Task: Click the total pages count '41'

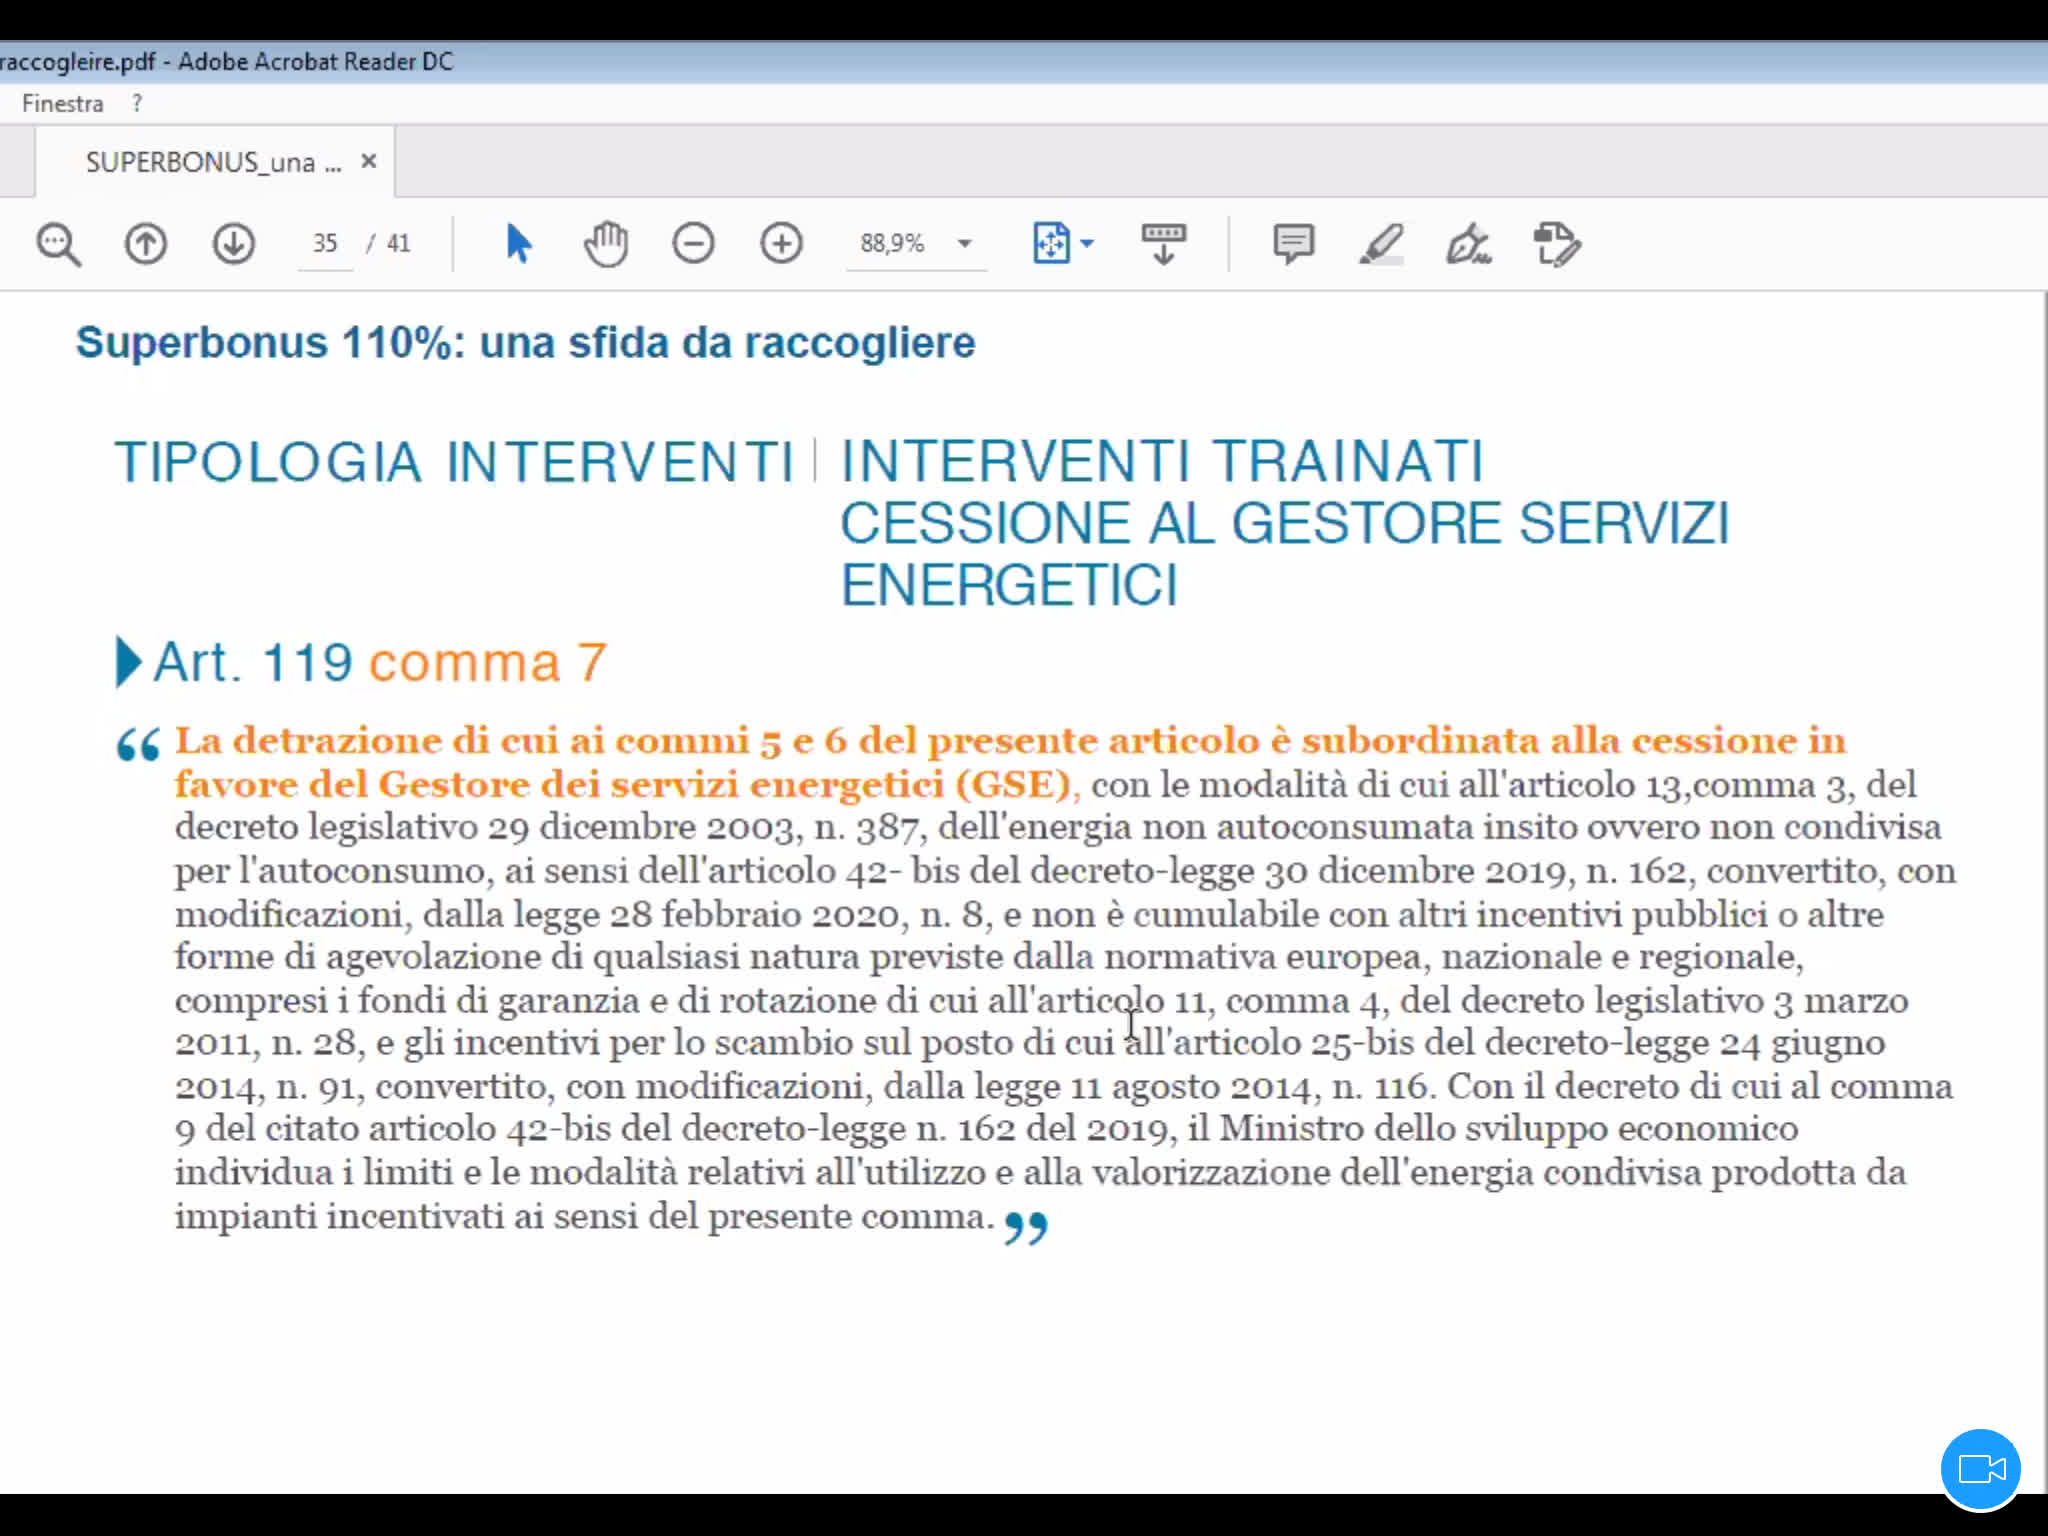Action: (399, 244)
